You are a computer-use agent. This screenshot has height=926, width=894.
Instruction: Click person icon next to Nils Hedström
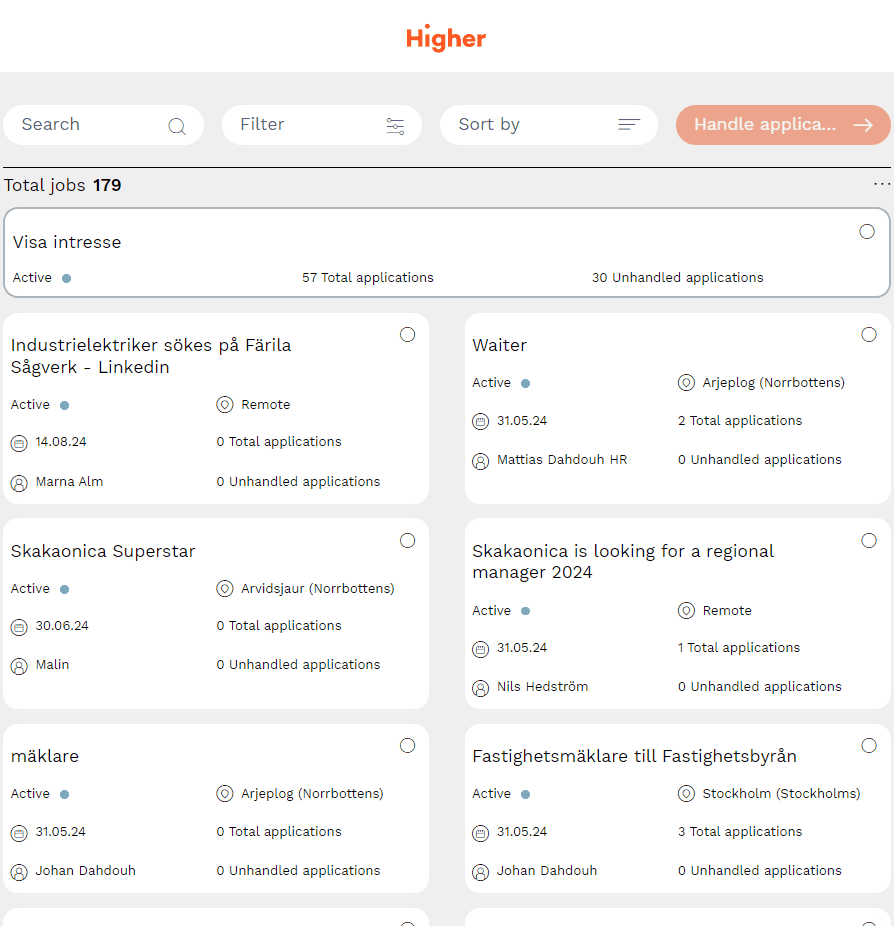480,688
